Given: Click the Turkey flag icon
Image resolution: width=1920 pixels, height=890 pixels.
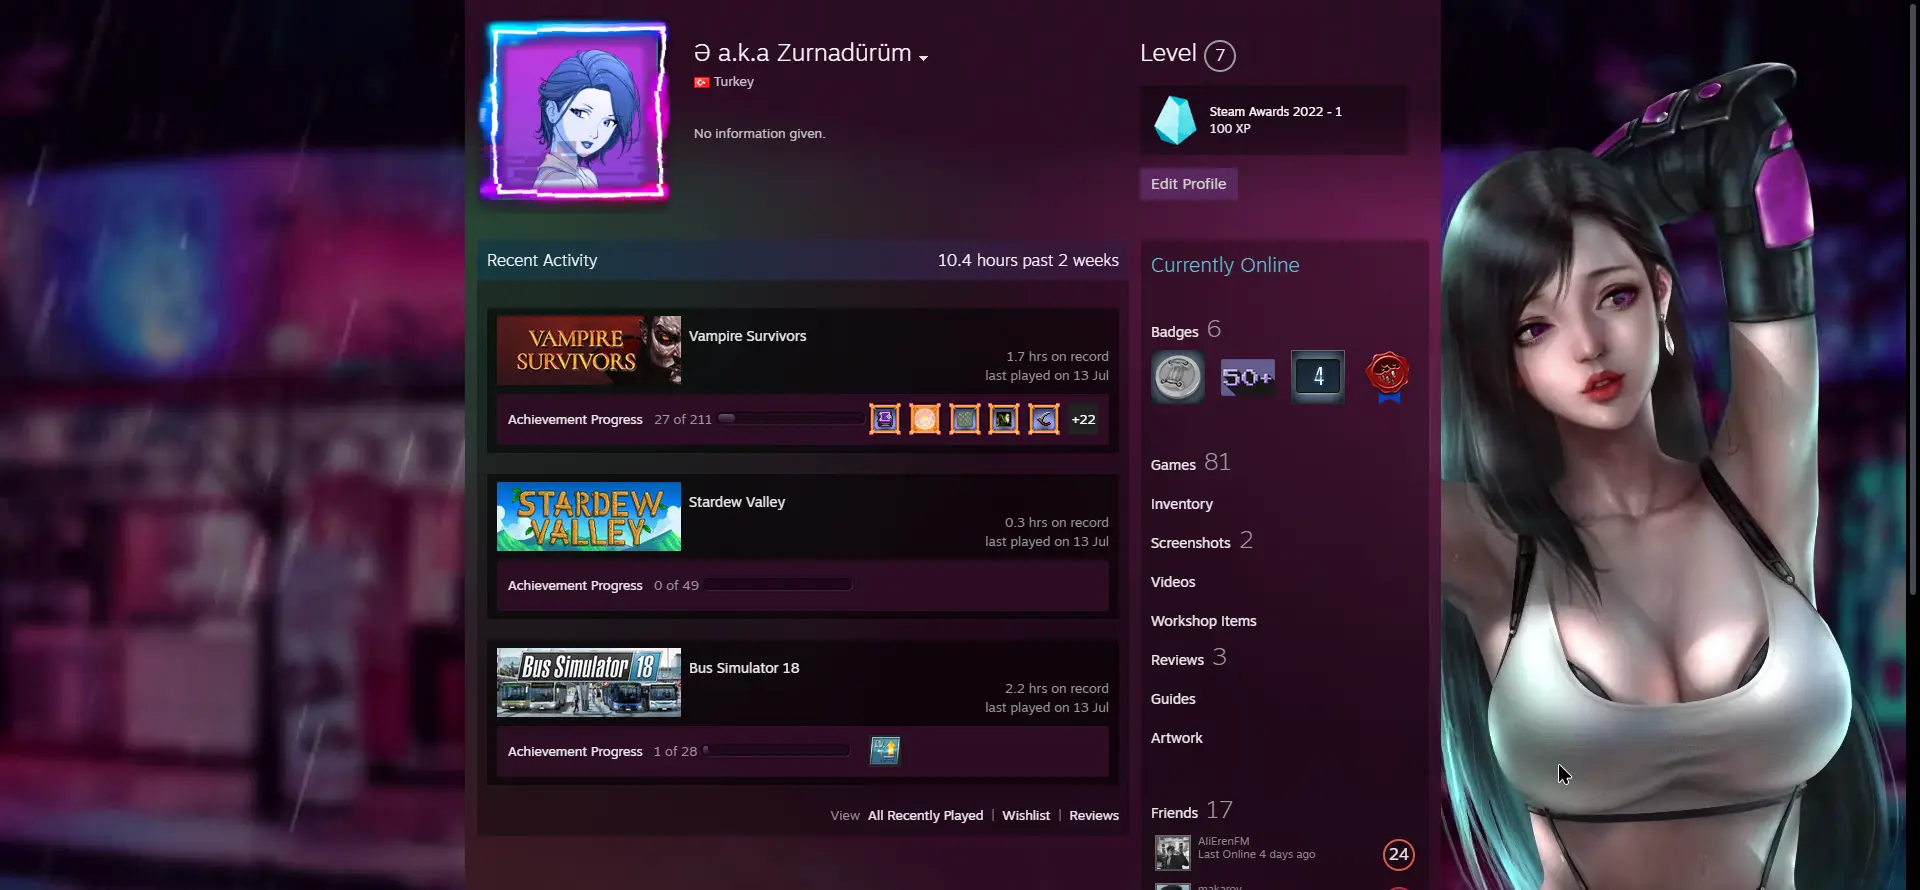Looking at the screenshot, I should [701, 82].
